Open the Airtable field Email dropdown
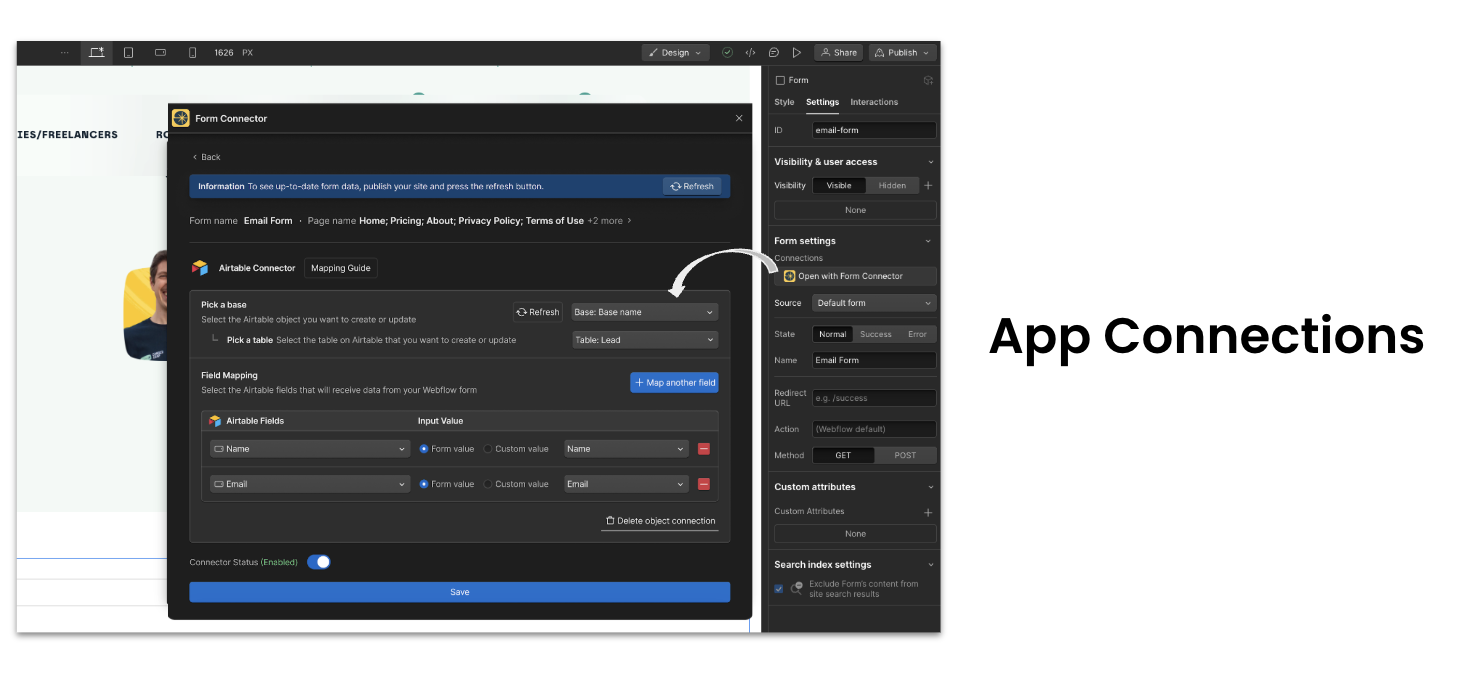 310,484
